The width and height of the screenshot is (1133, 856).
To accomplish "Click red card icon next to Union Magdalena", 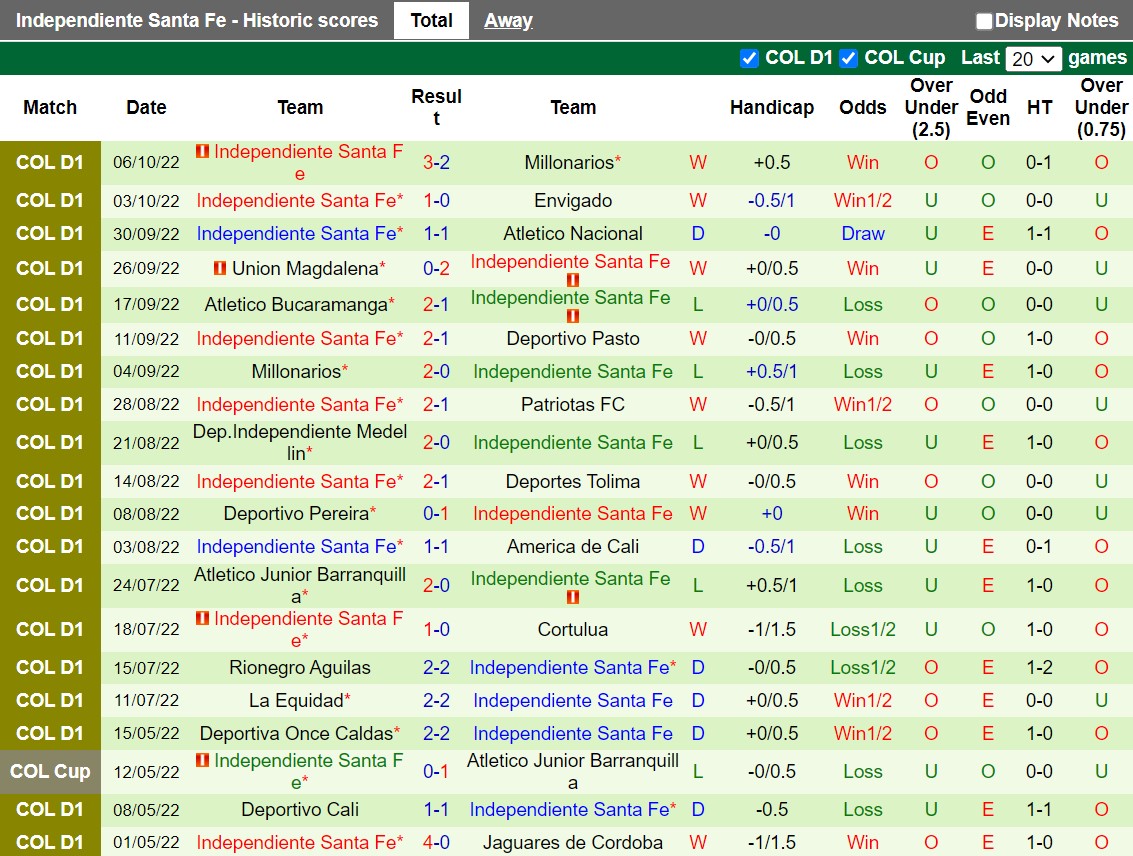I will [220, 268].
